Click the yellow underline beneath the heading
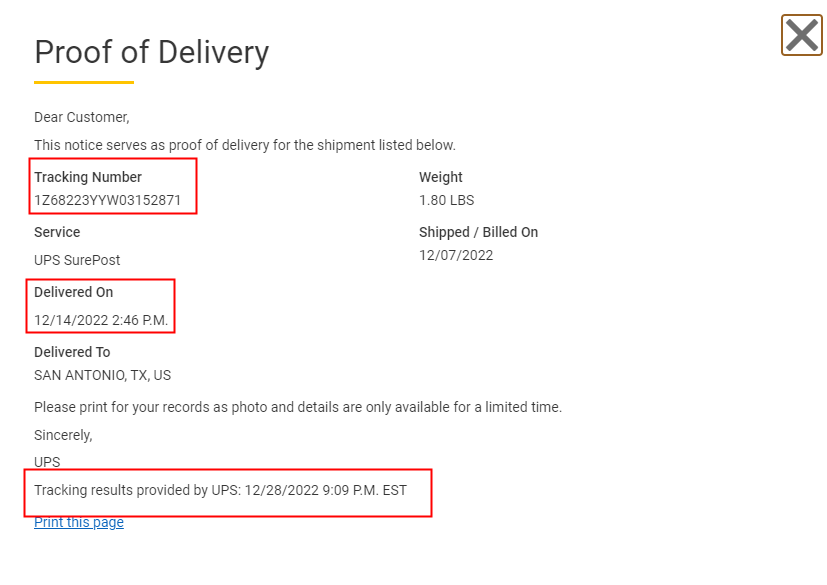This screenshot has height=585, width=827. 84,82
